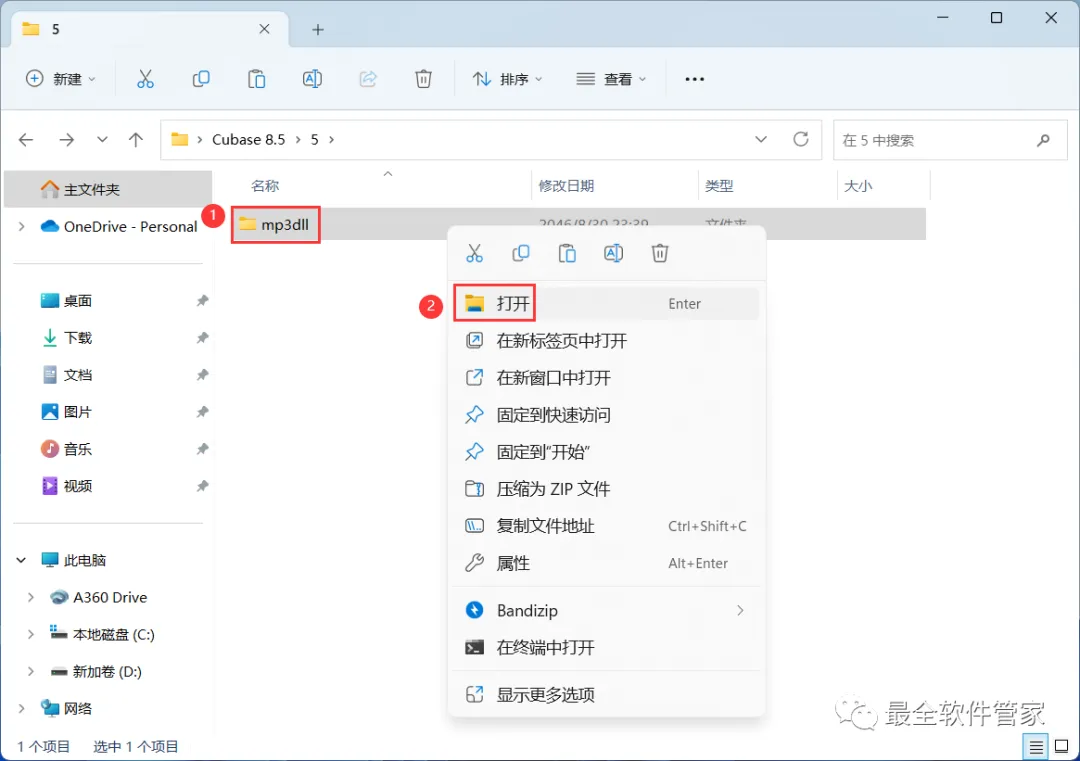Screen dimensions: 1080x761
Task: Click the Rename icon in the toolbar
Action: tap(312, 79)
